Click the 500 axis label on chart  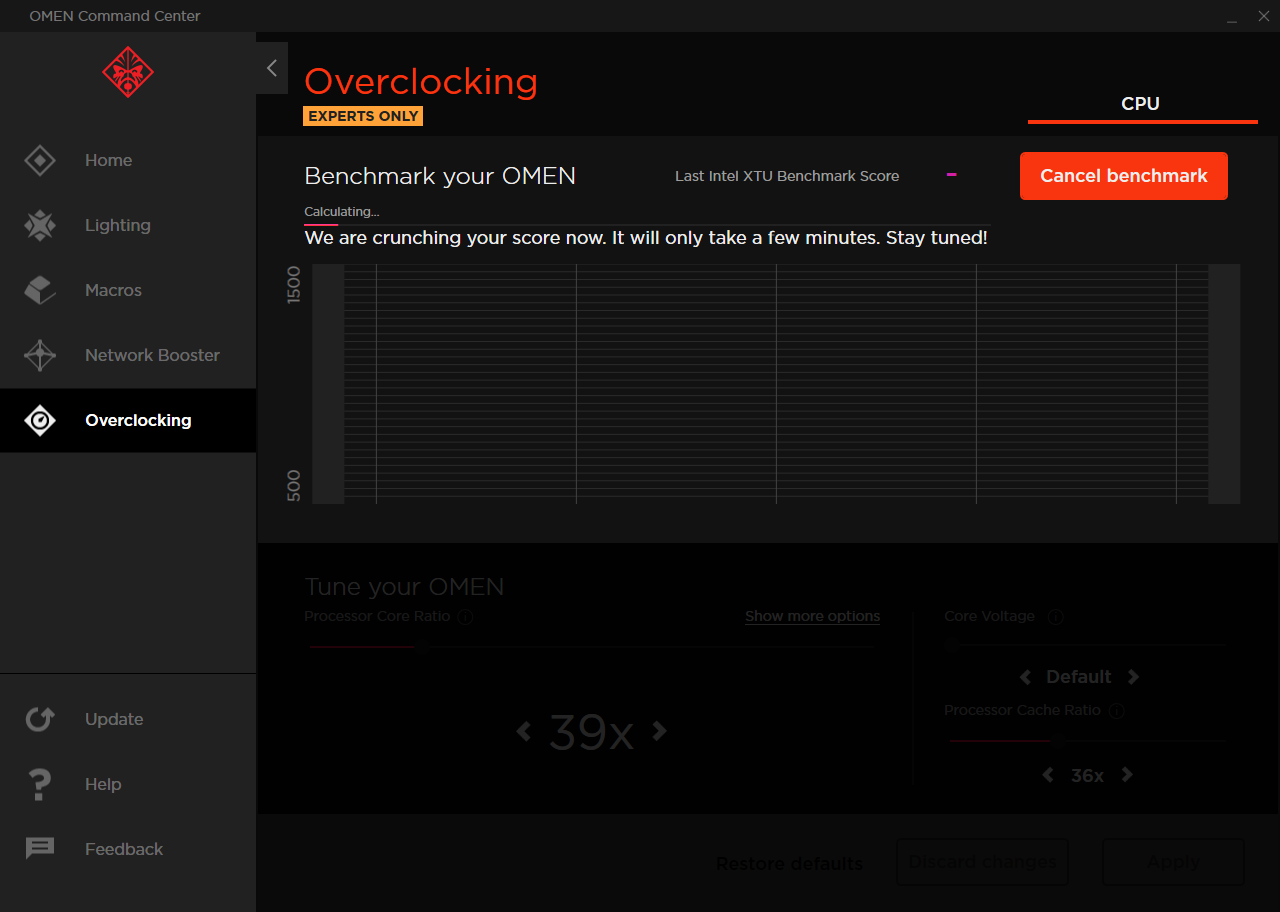coord(294,488)
